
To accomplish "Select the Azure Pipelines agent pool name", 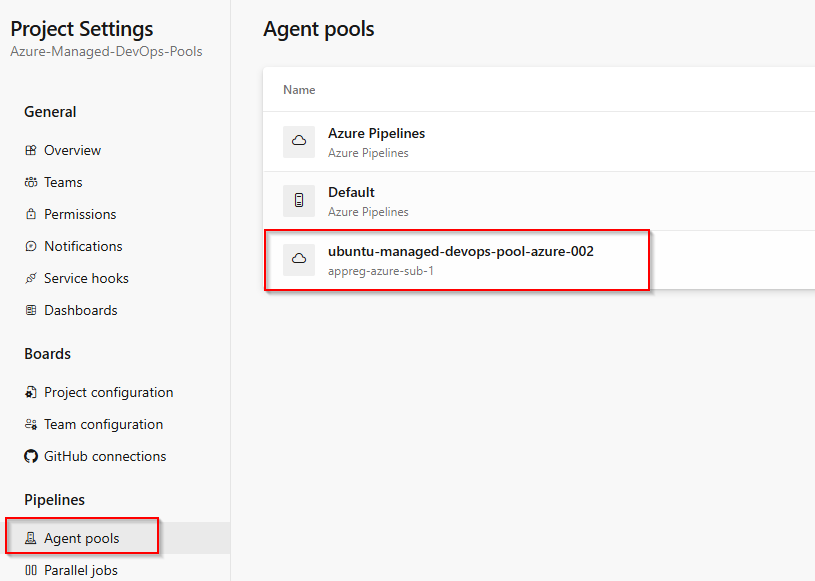I will [x=376, y=133].
